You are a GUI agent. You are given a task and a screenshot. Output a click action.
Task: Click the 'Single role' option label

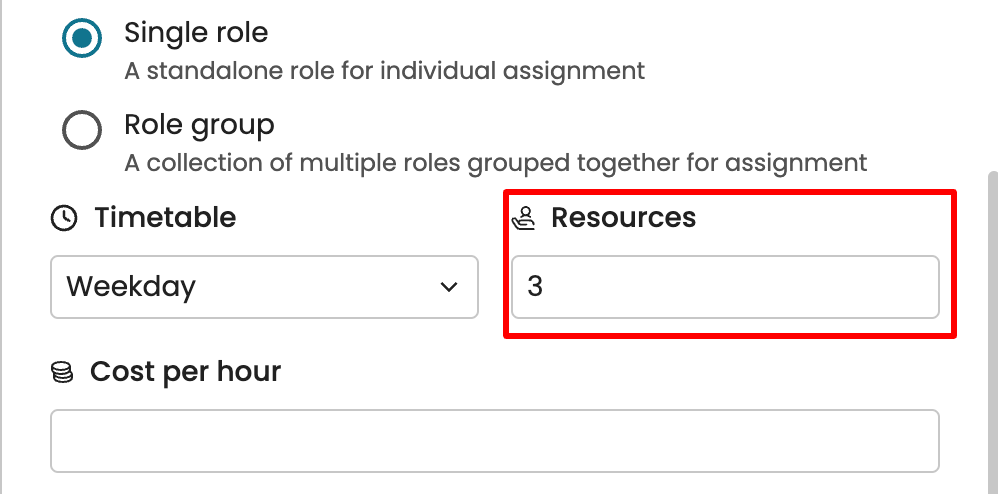196,32
